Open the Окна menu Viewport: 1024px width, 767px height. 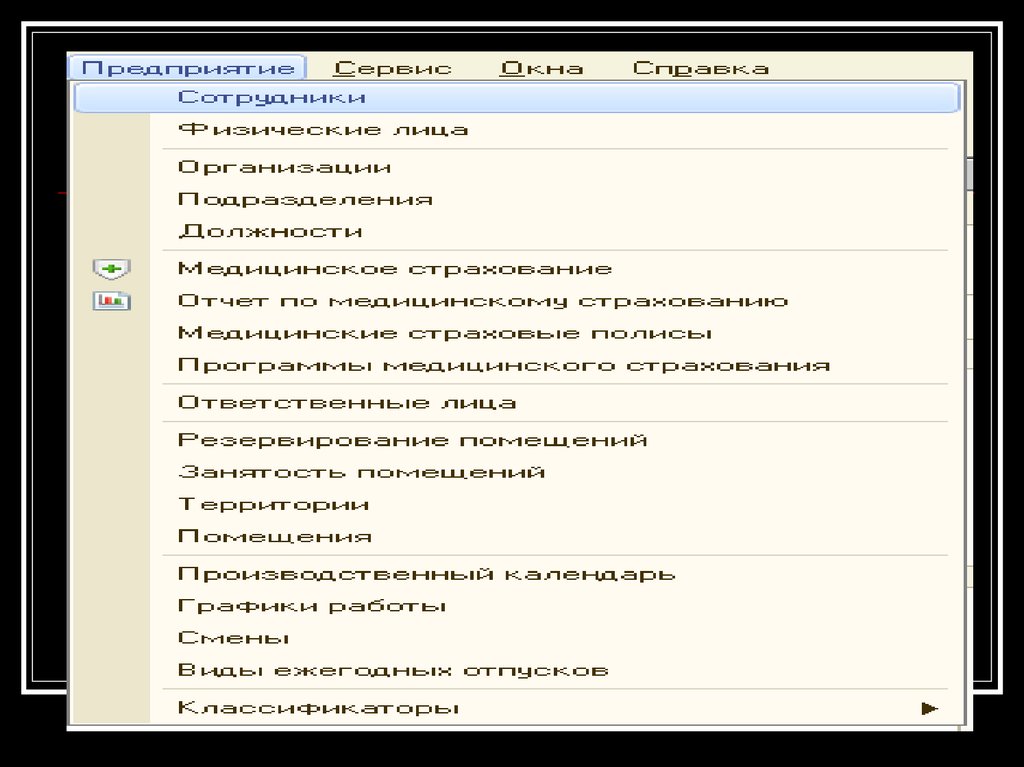[541, 68]
